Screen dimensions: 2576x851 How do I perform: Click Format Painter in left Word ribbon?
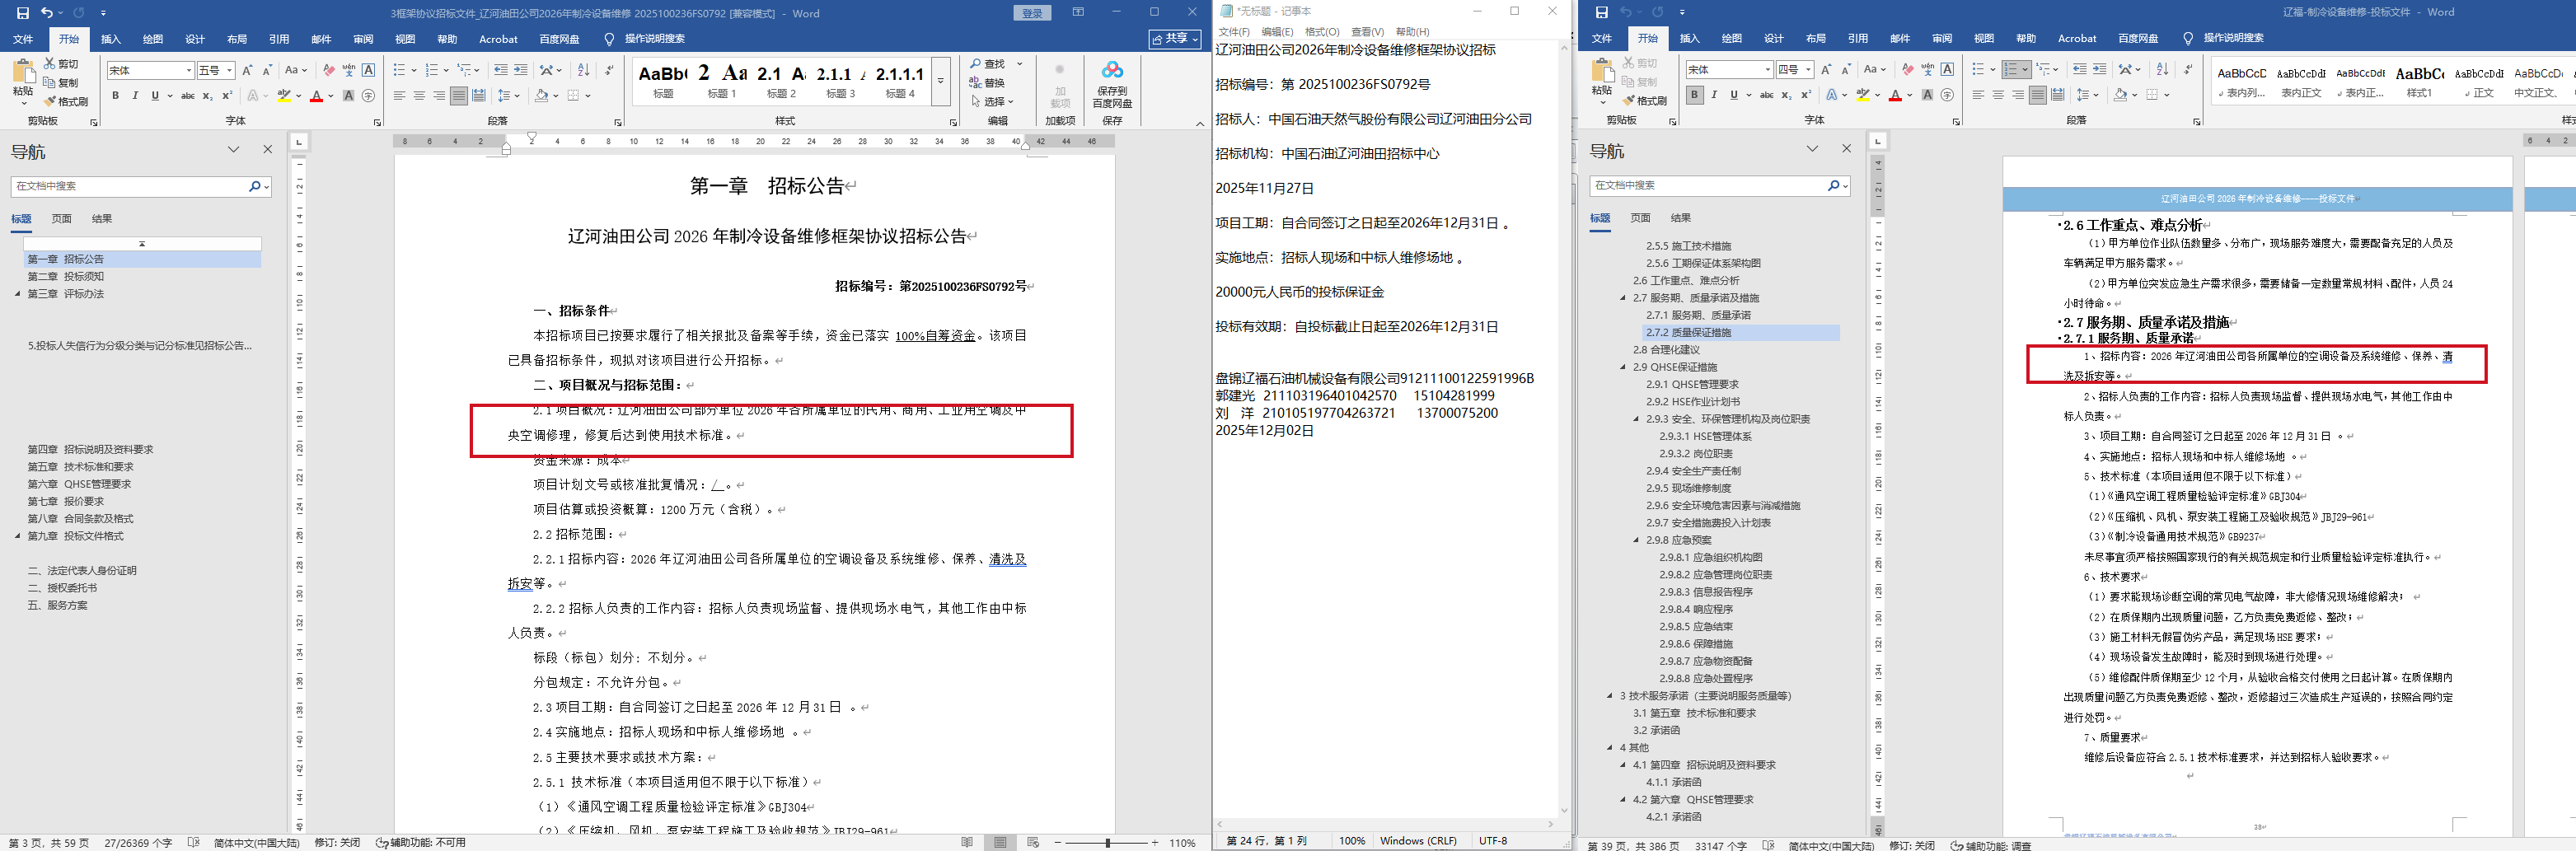[66, 101]
